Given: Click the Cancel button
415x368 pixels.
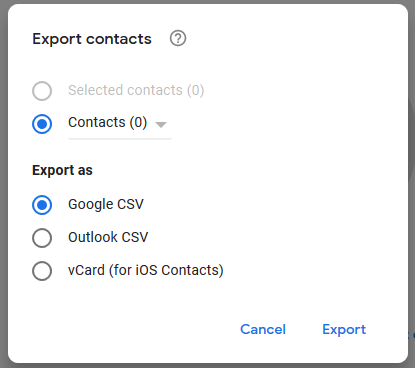Looking at the screenshot, I should click(x=263, y=329).
